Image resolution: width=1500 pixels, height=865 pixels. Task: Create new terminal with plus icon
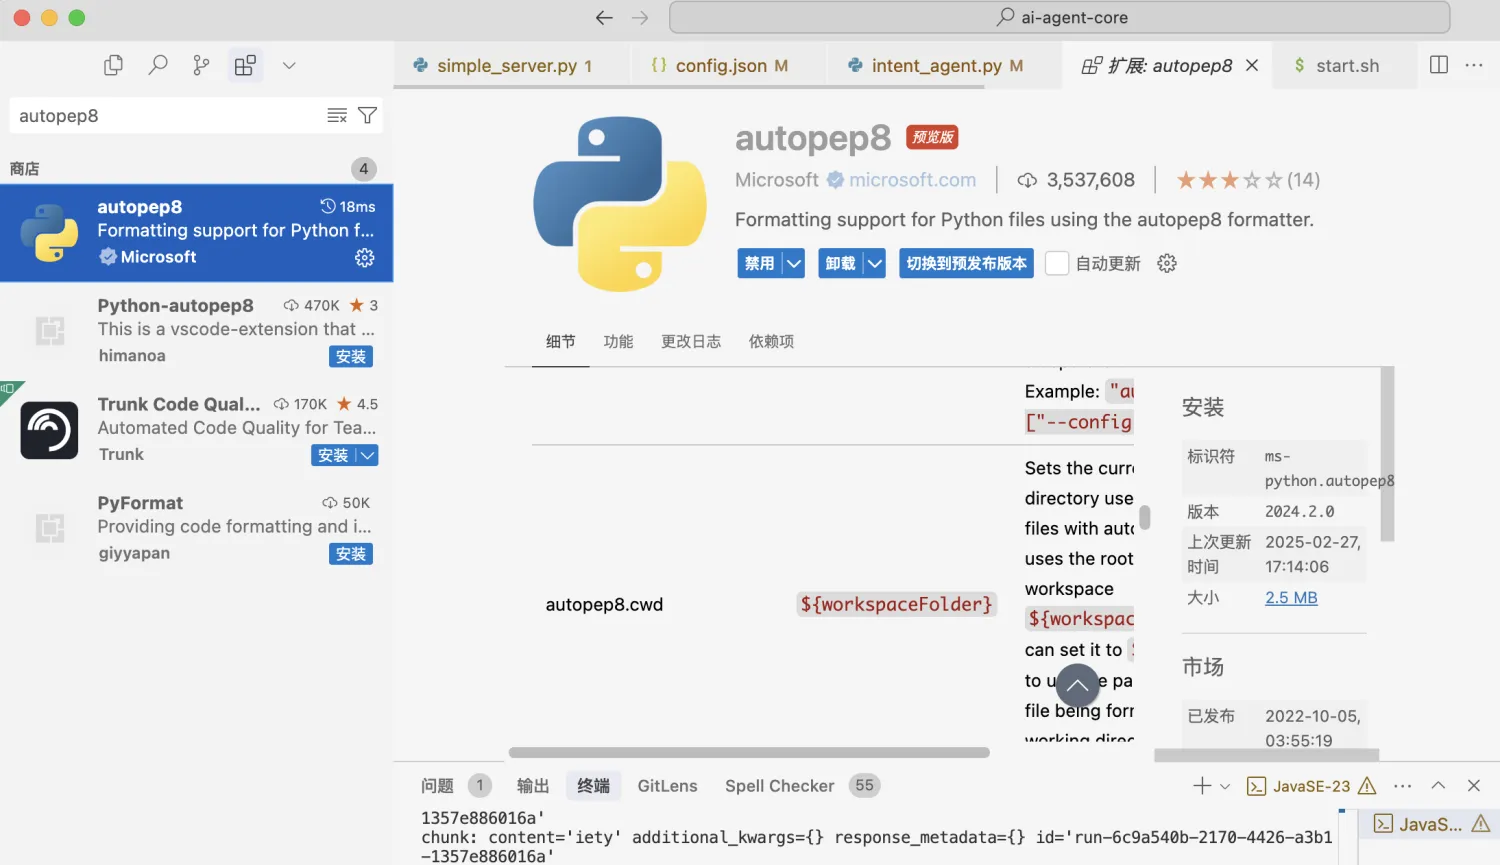(1202, 786)
